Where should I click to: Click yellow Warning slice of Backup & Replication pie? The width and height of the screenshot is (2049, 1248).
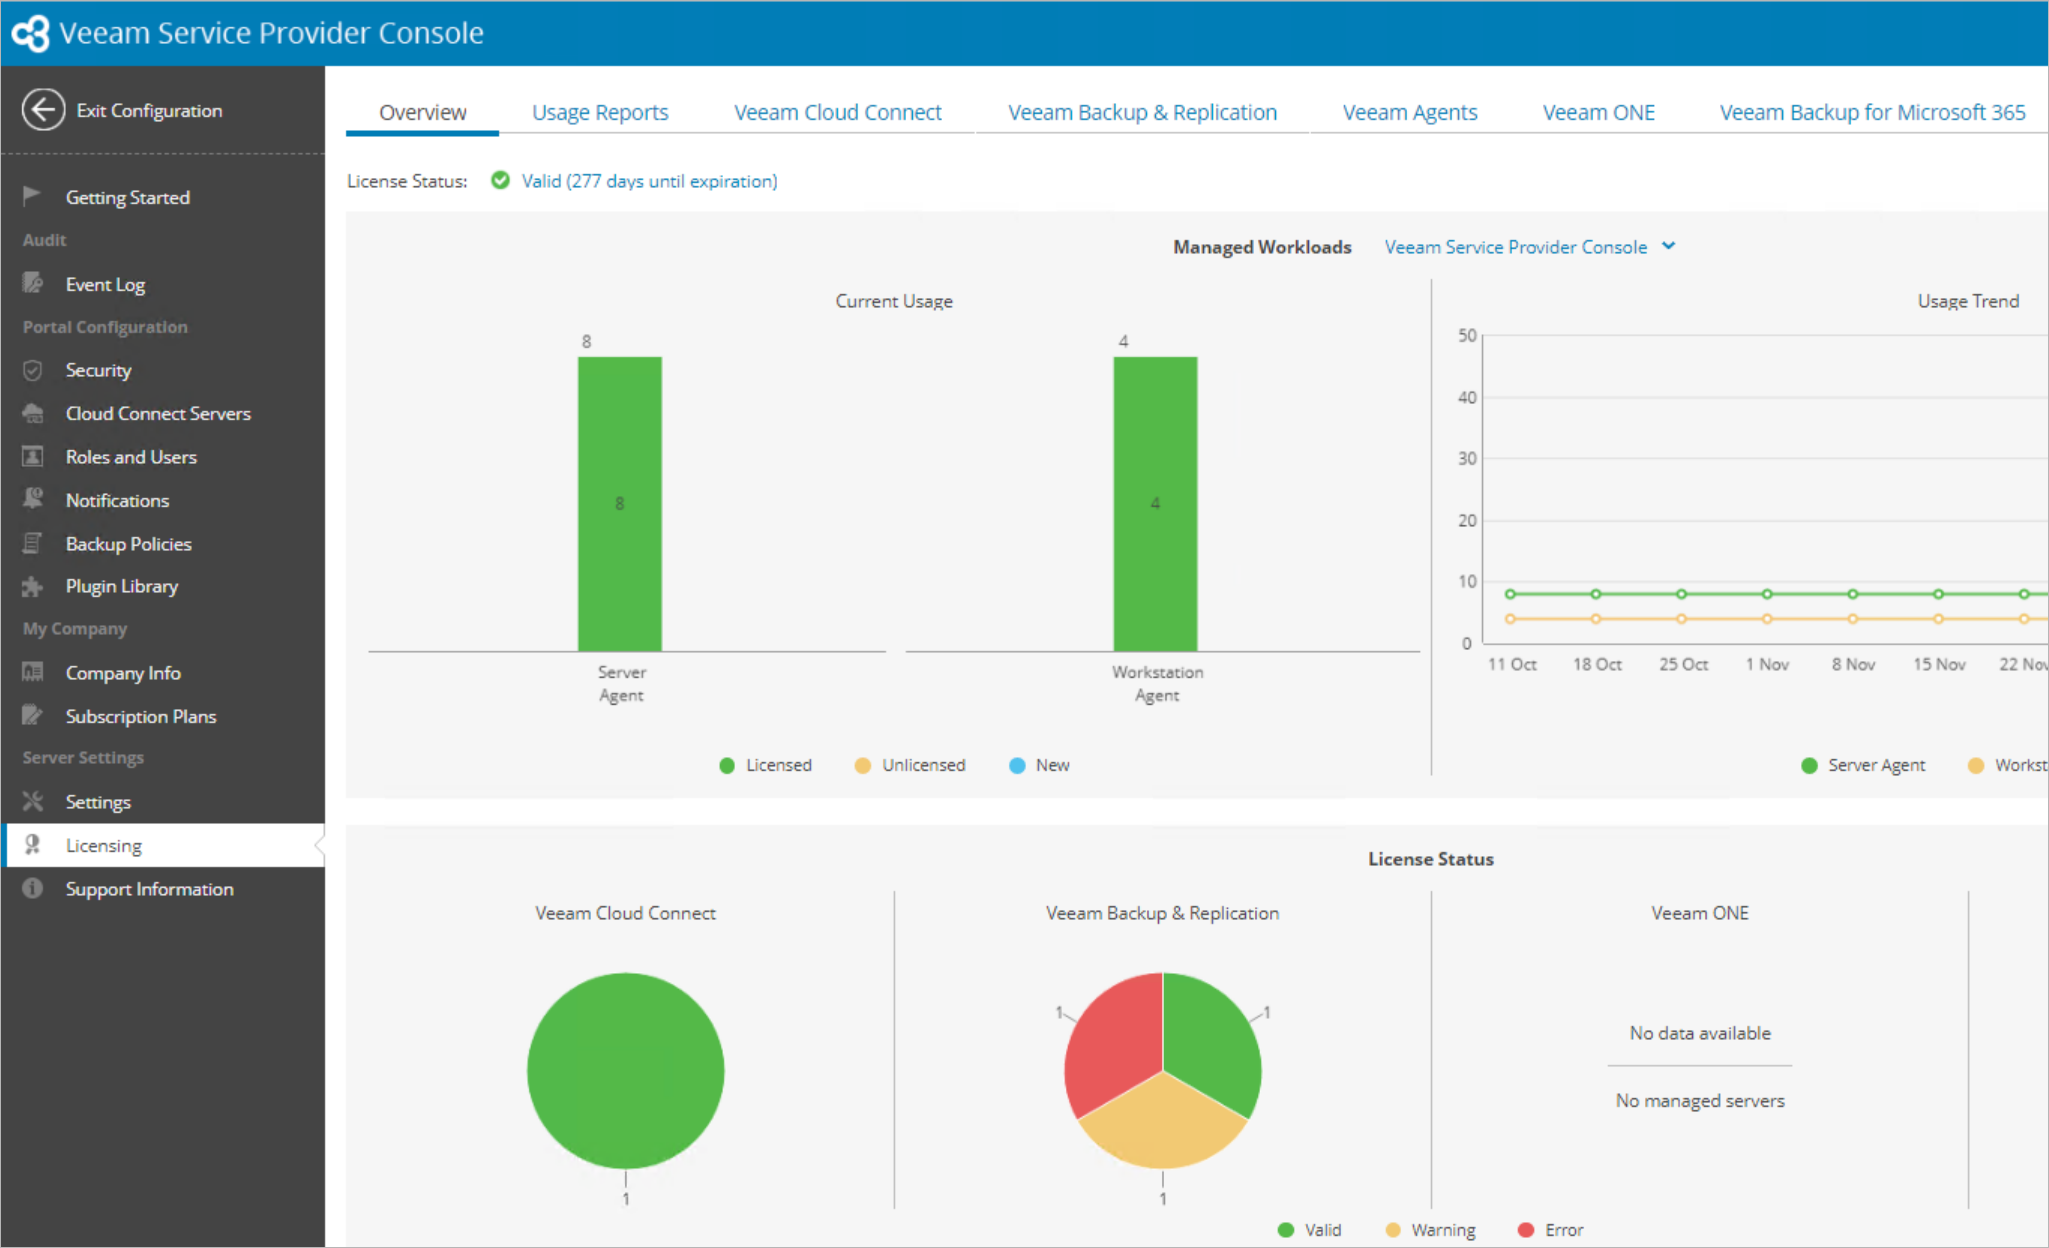pyautogui.click(x=1162, y=1125)
